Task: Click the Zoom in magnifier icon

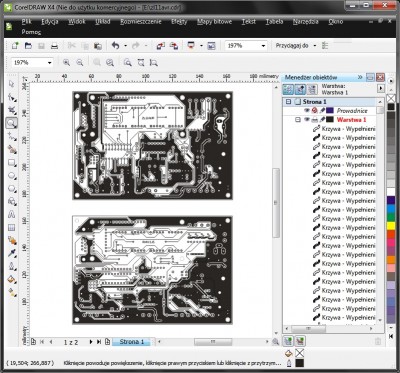Action: coord(66,62)
